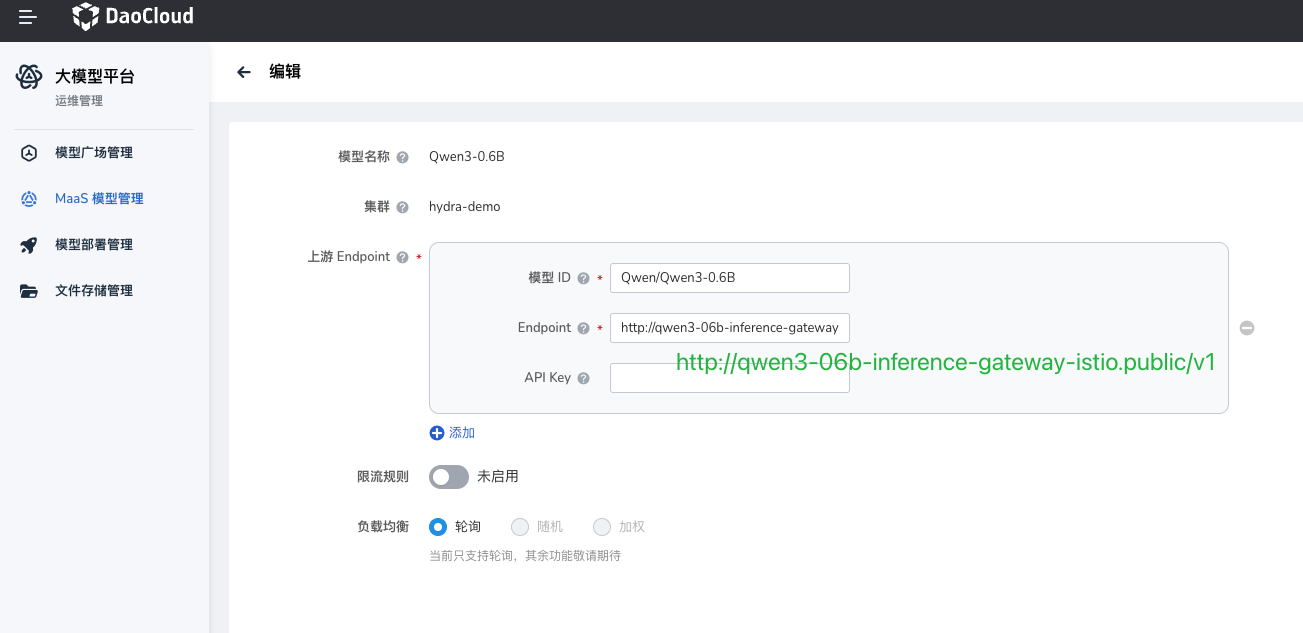The height and width of the screenshot is (633, 1303).
Task: Click the help icon beside 上游 Endpoint
Action: click(402, 257)
